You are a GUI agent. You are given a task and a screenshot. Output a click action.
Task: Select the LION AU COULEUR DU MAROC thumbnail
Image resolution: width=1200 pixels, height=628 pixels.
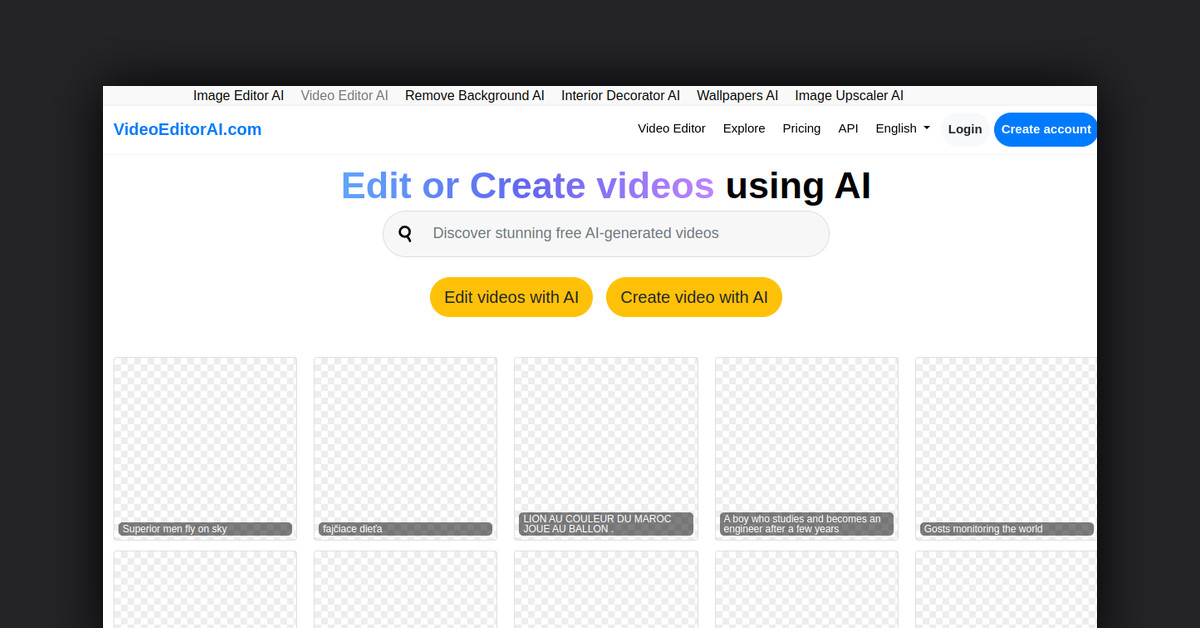pyautogui.click(x=605, y=447)
